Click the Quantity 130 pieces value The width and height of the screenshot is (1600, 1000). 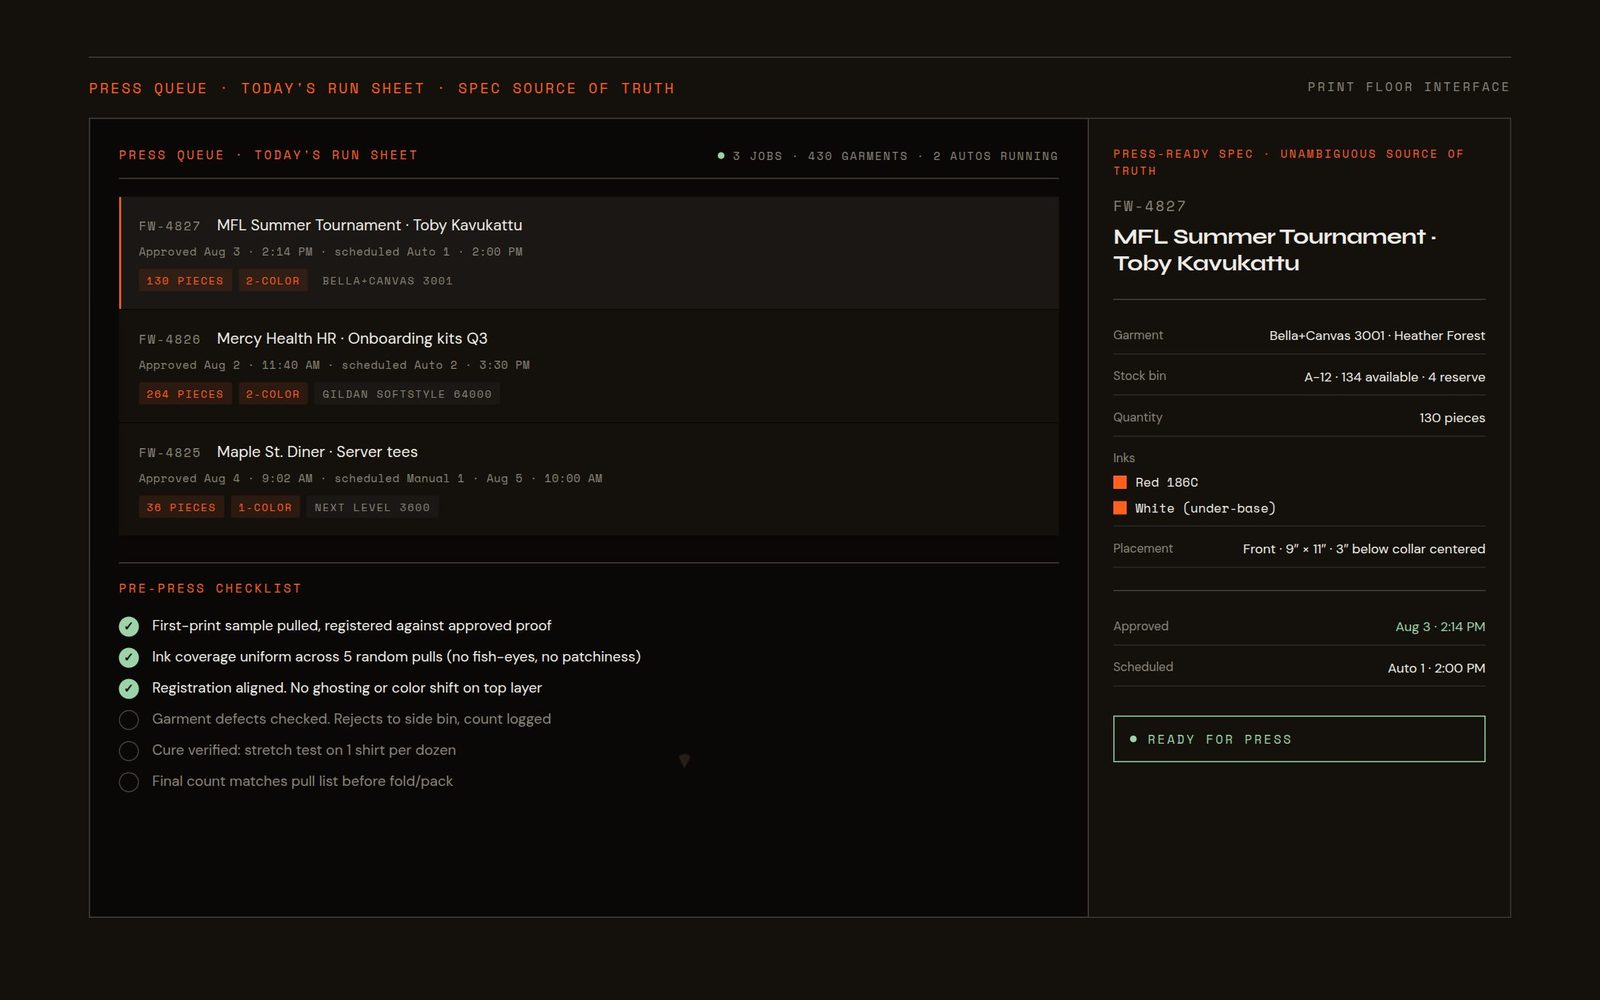[1452, 418]
